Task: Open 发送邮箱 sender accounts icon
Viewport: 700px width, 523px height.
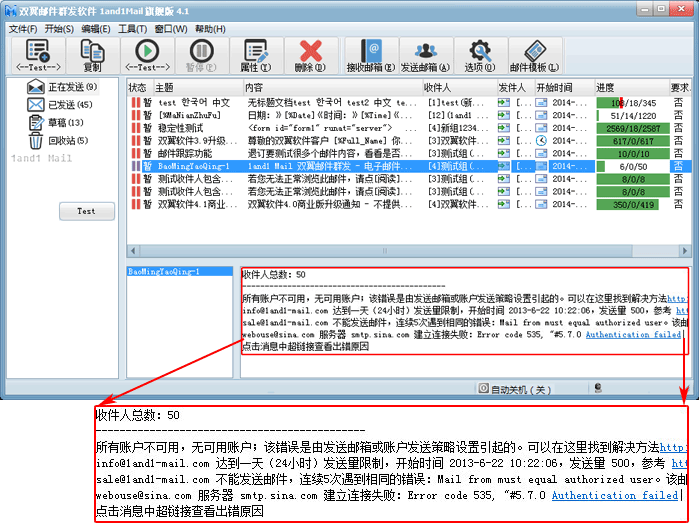Action: [x=425, y=55]
